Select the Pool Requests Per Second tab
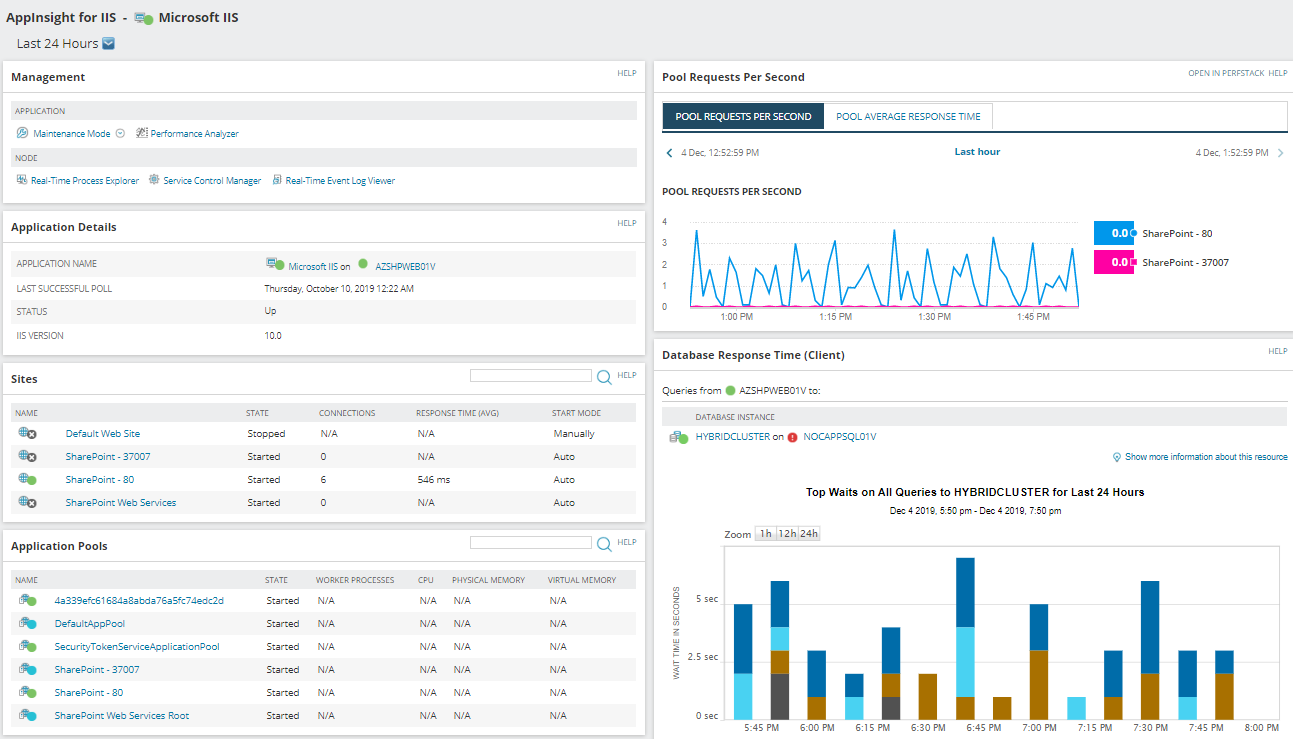Image resolution: width=1293 pixels, height=739 pixels. tap(743, 117)
